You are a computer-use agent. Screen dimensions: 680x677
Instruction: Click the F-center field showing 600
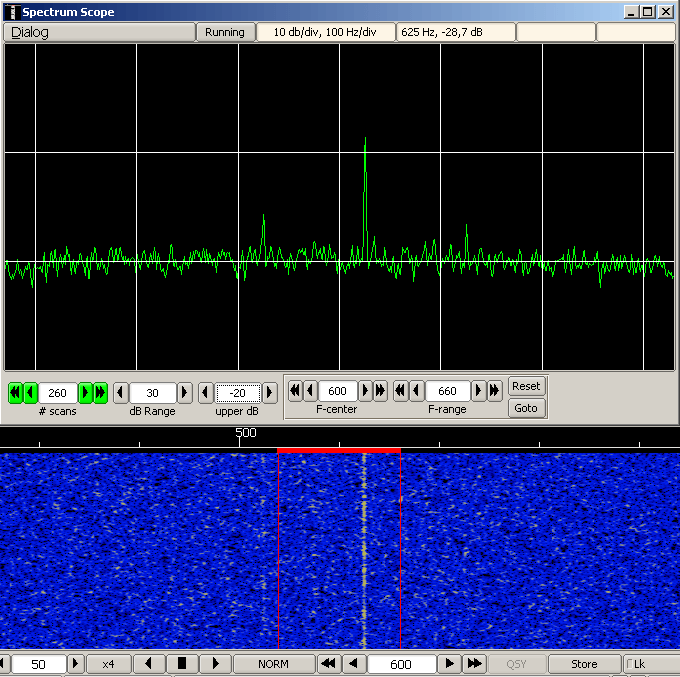pos(337,391)
